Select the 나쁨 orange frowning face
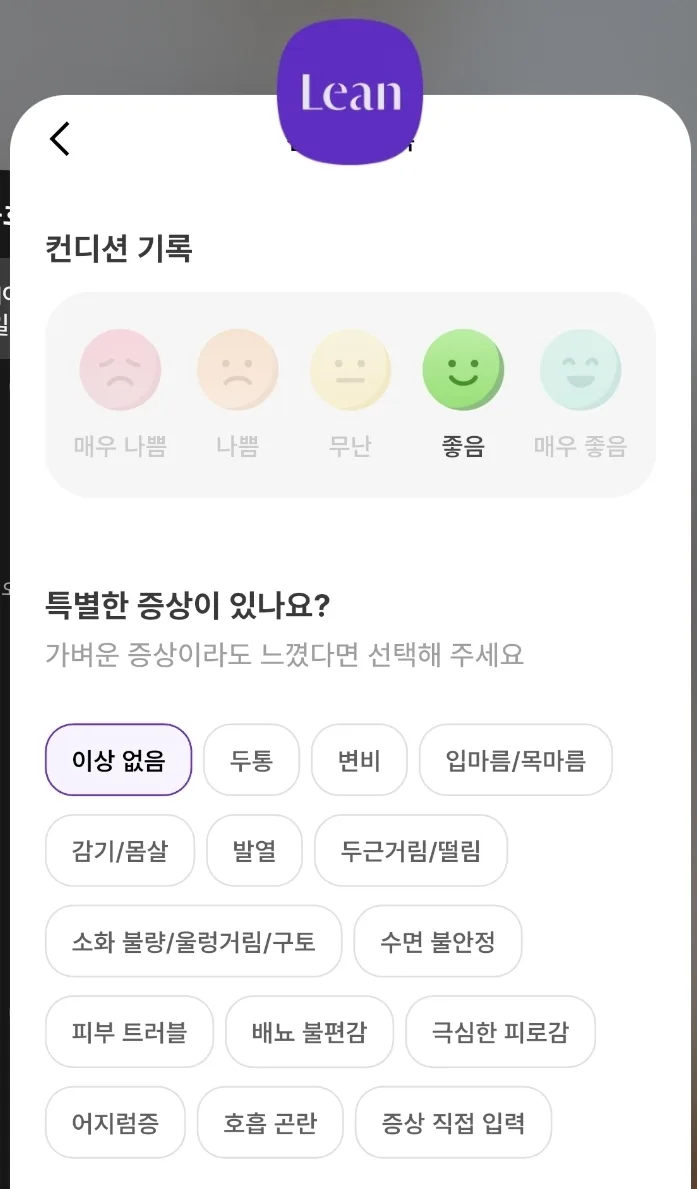697x1189 pixels. pyautogui.click(x=237, y=370)
